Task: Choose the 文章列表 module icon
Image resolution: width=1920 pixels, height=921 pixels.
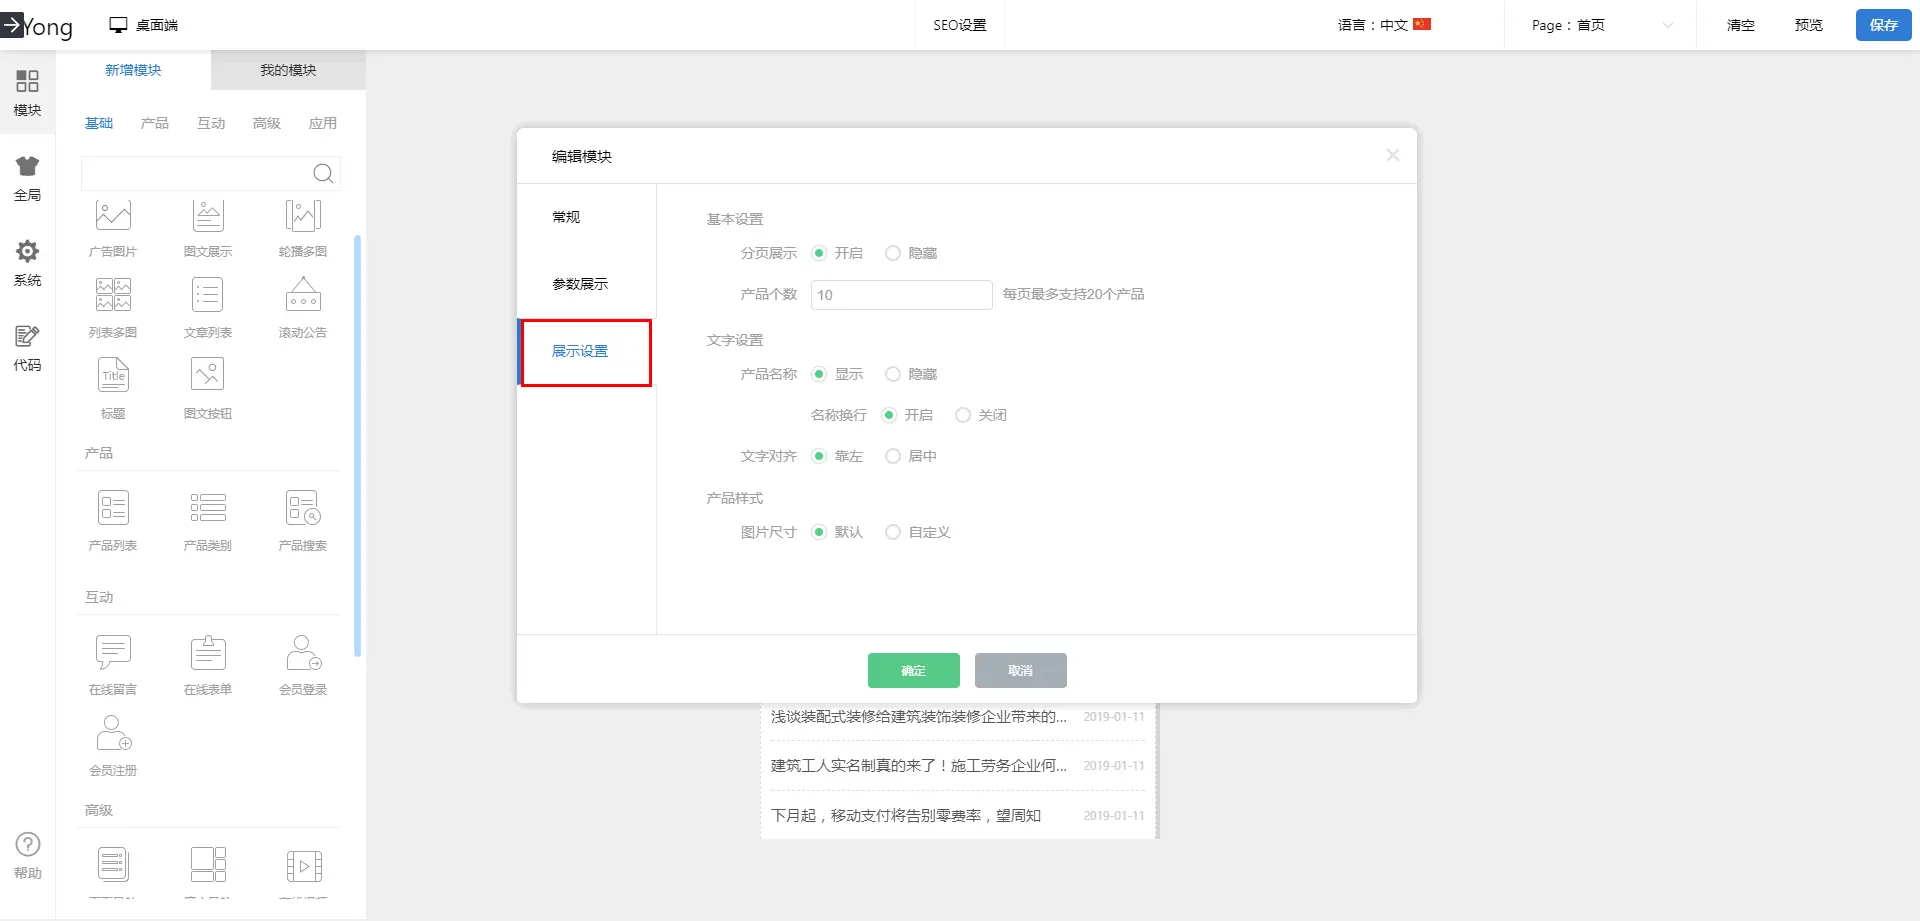Action: [208, 296]
